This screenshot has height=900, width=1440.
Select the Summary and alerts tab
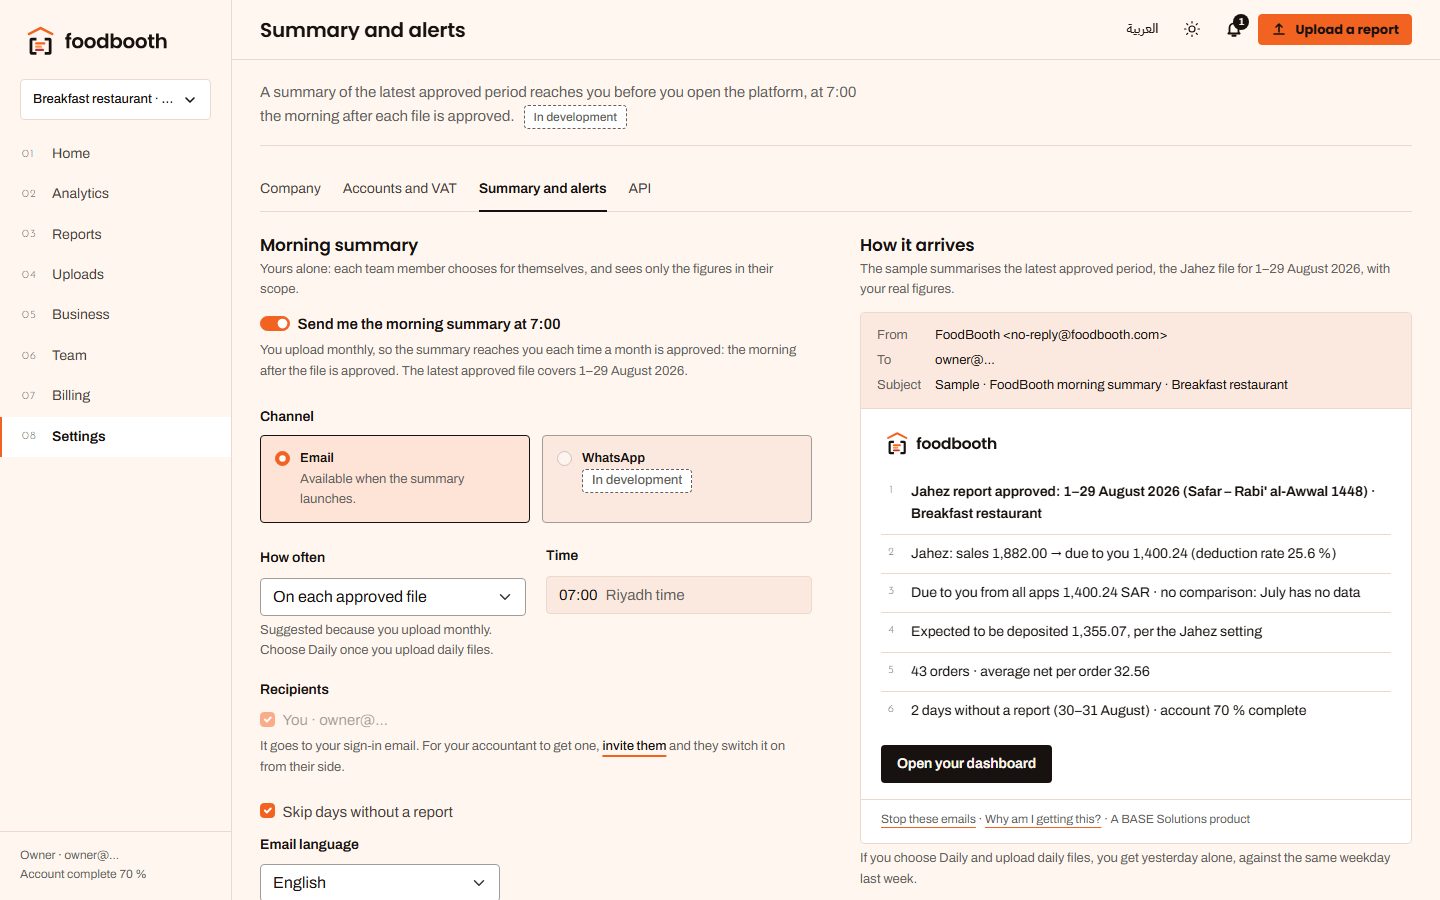pyautogui.click(x=543, y=188)
